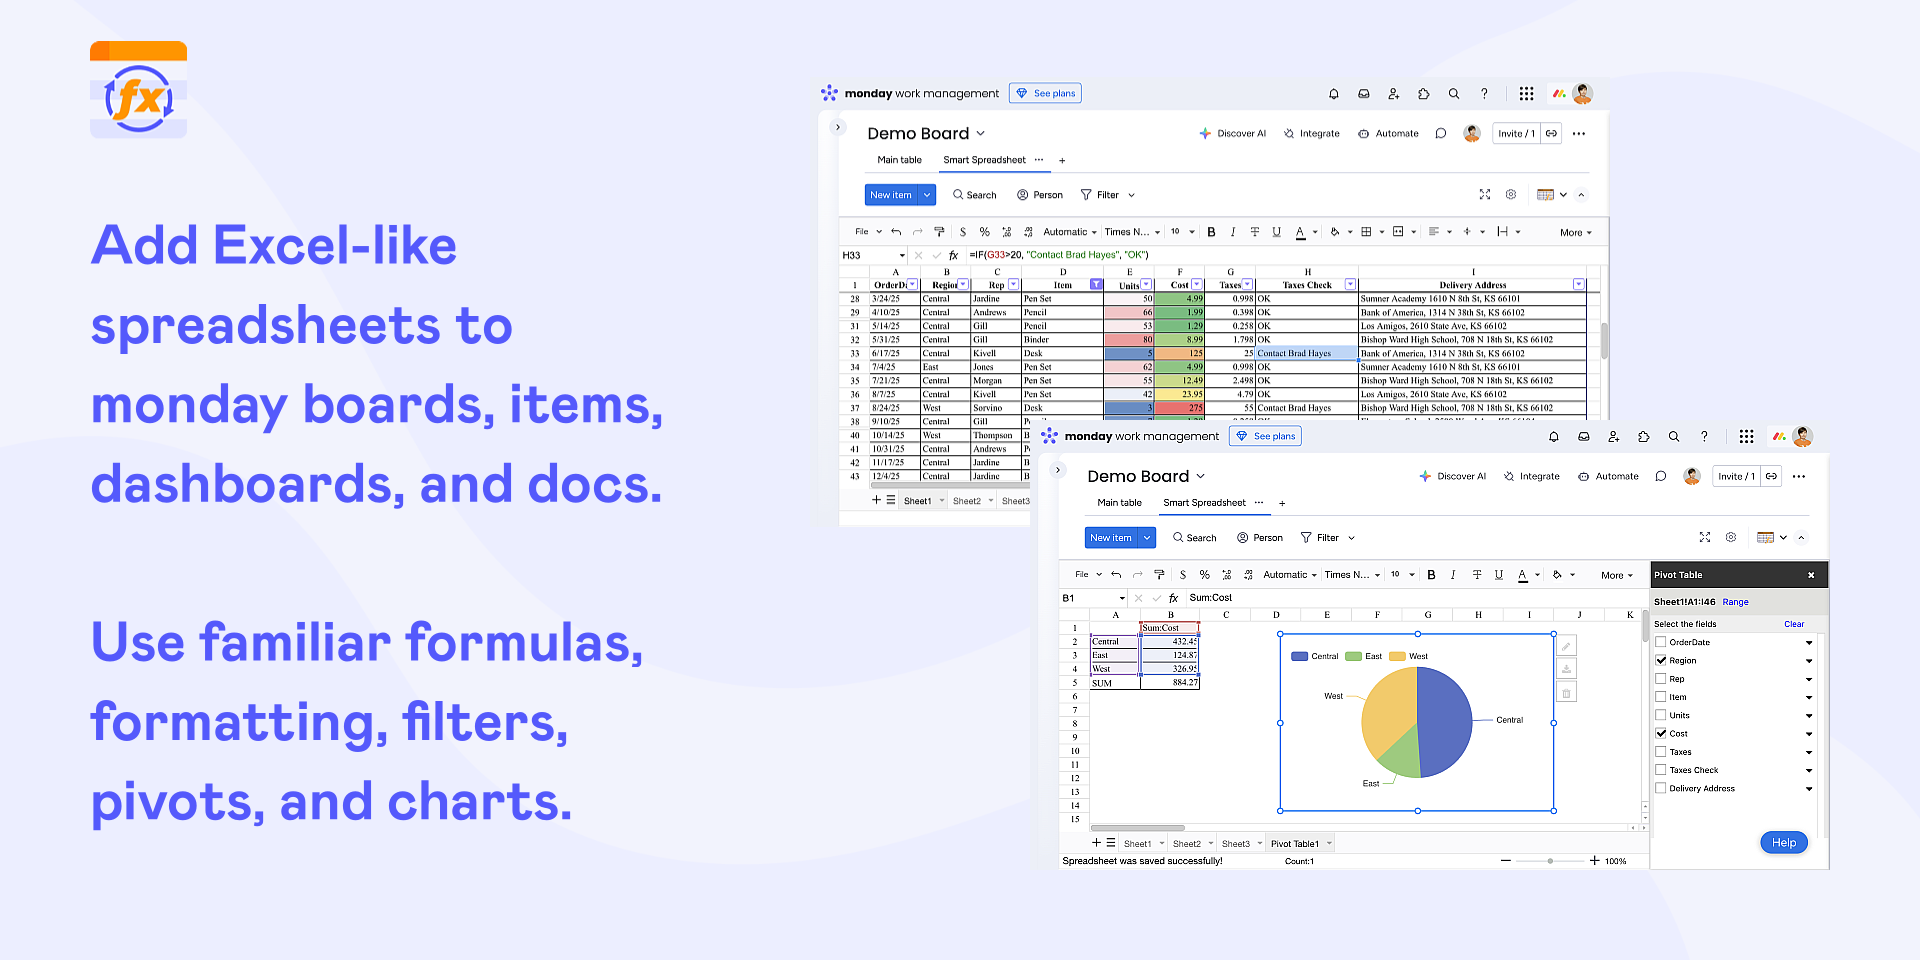Click Clear link in Pivot Table panel

tap(1794, 624)
